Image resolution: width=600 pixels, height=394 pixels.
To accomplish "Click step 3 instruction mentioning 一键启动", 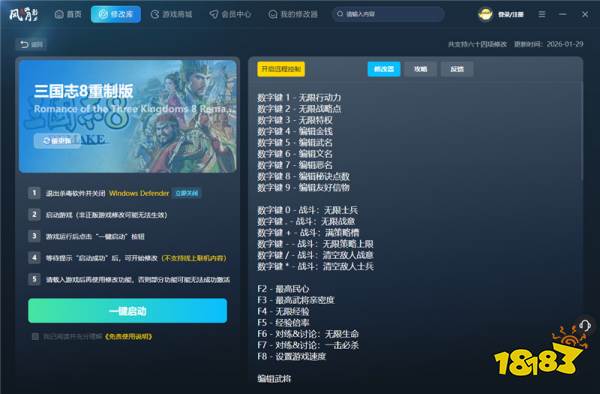I will coord(95,236).
